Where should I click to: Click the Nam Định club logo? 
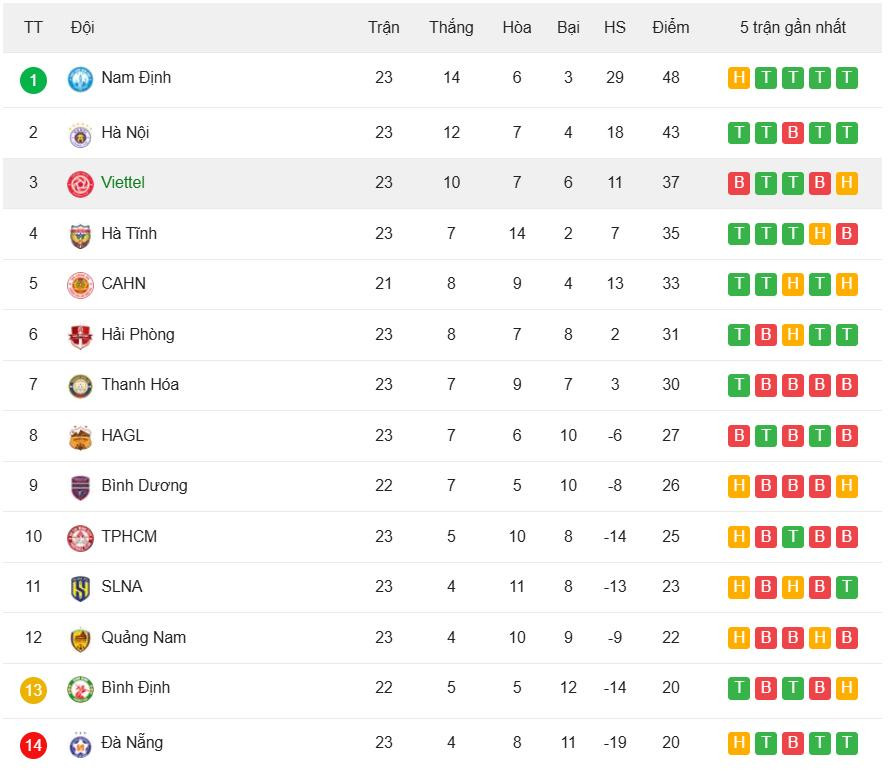(80, 79)
